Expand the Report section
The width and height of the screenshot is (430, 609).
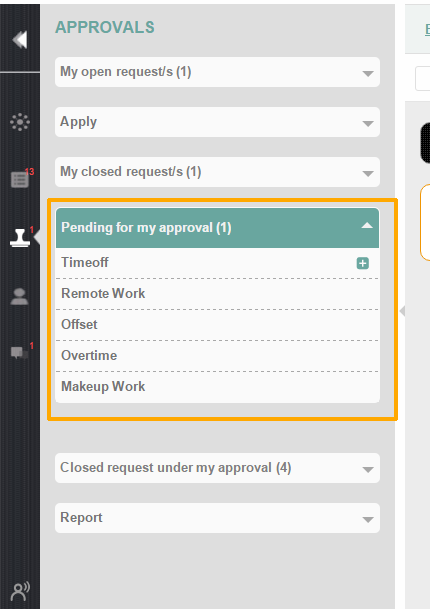(217, 518)
